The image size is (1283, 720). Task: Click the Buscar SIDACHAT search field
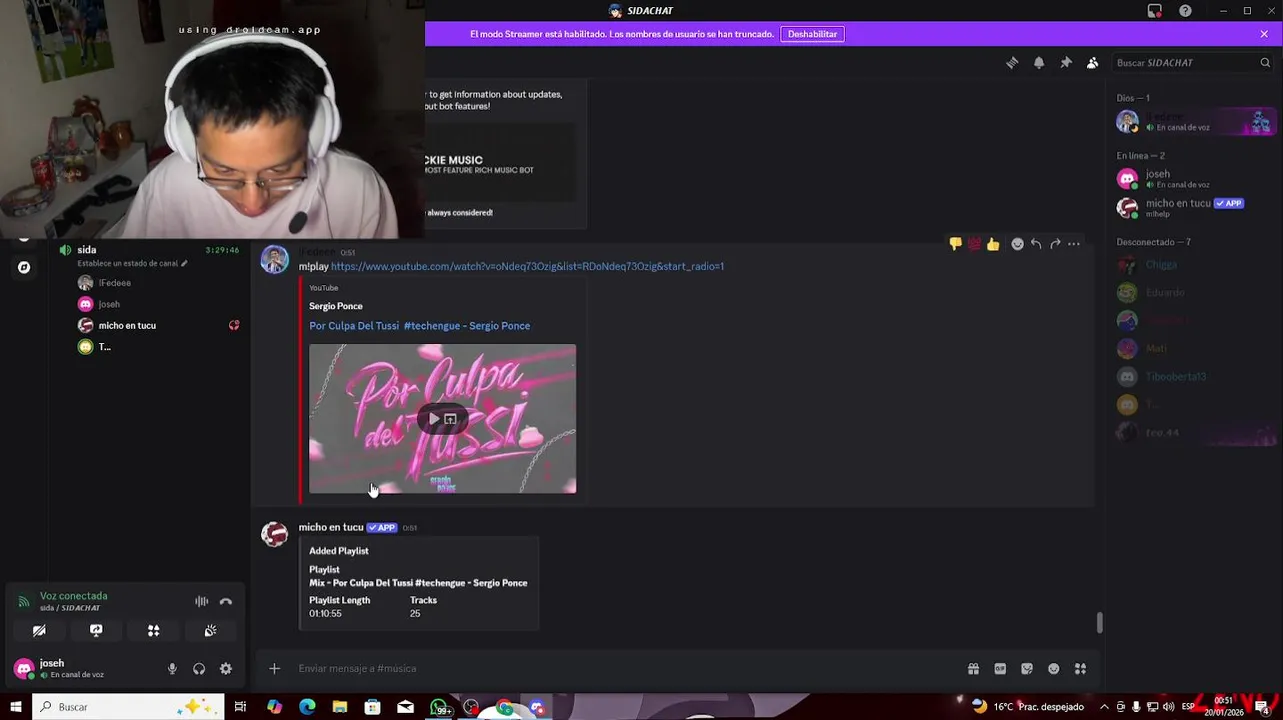pos(1193,63)
